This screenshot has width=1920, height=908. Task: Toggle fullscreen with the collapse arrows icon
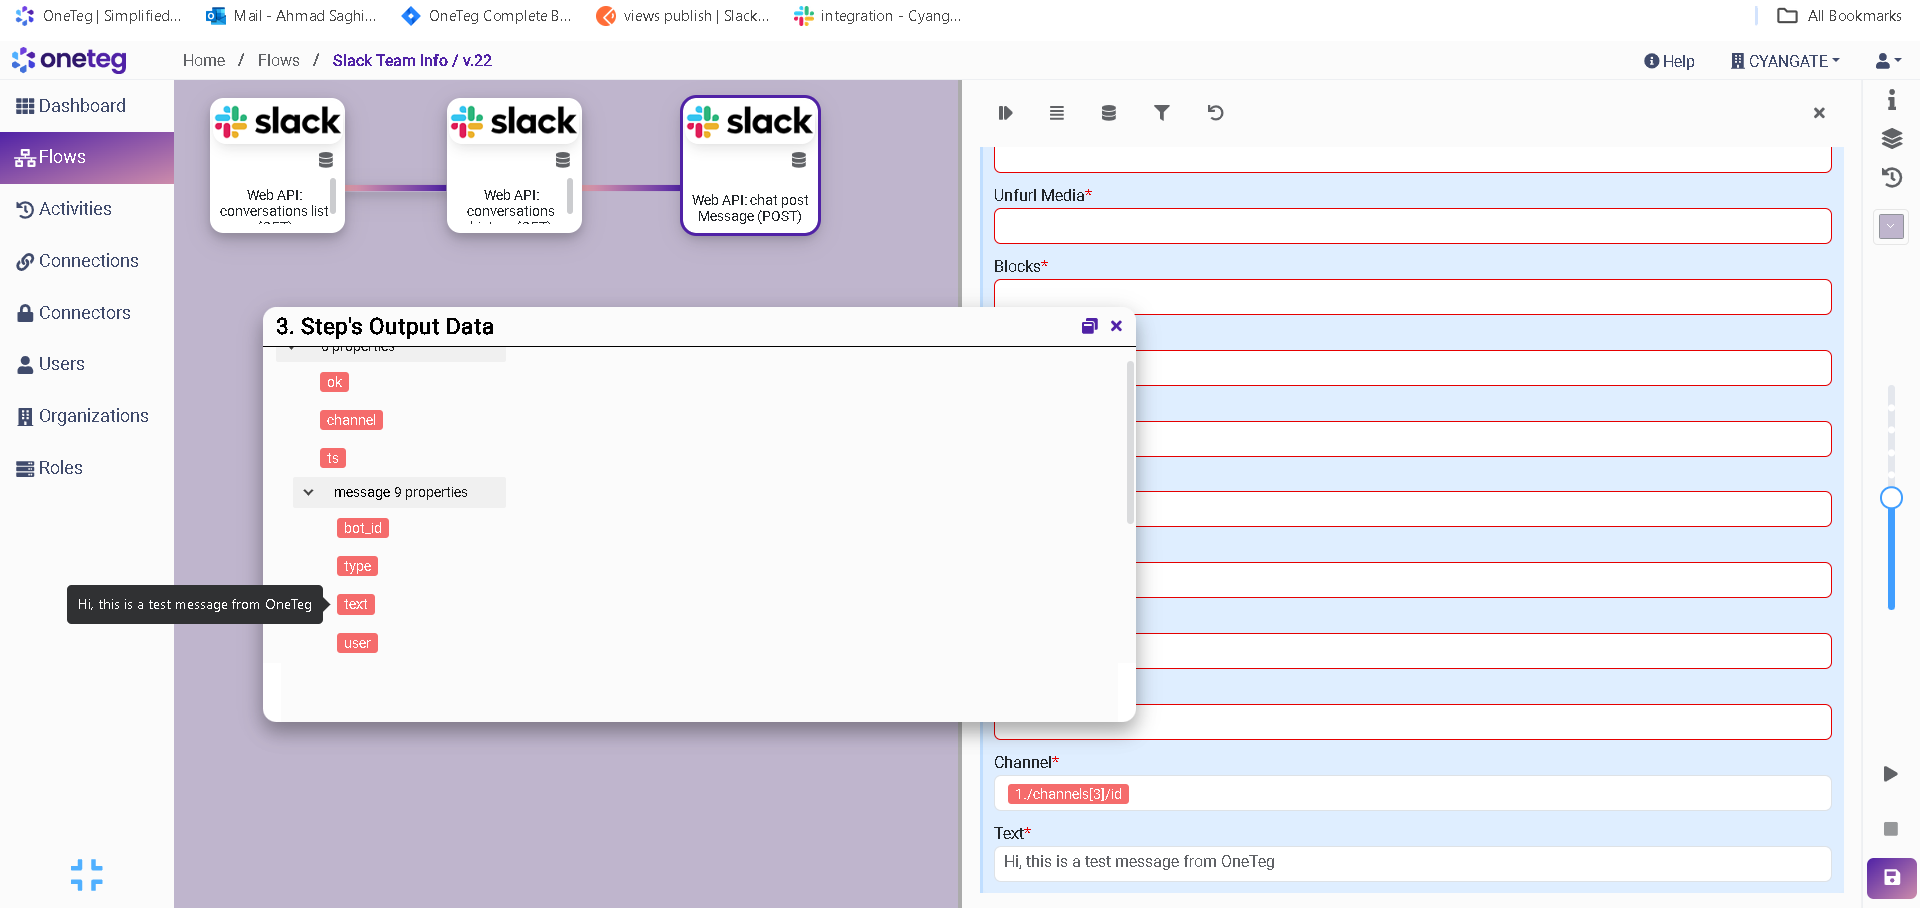87,875
